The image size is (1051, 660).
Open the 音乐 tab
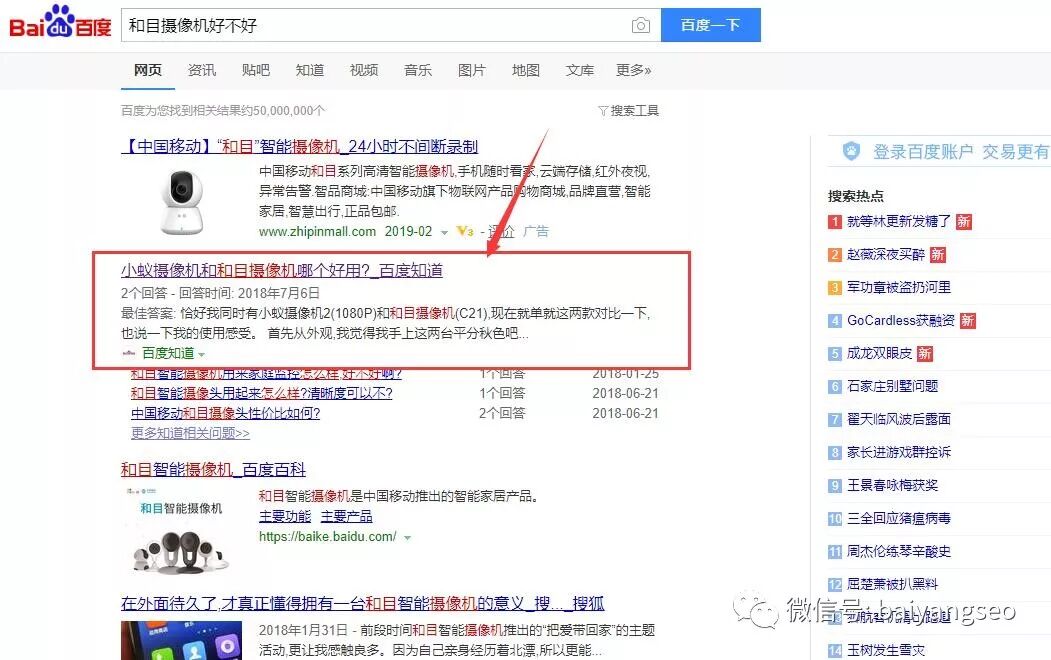[x=418, y=70]
